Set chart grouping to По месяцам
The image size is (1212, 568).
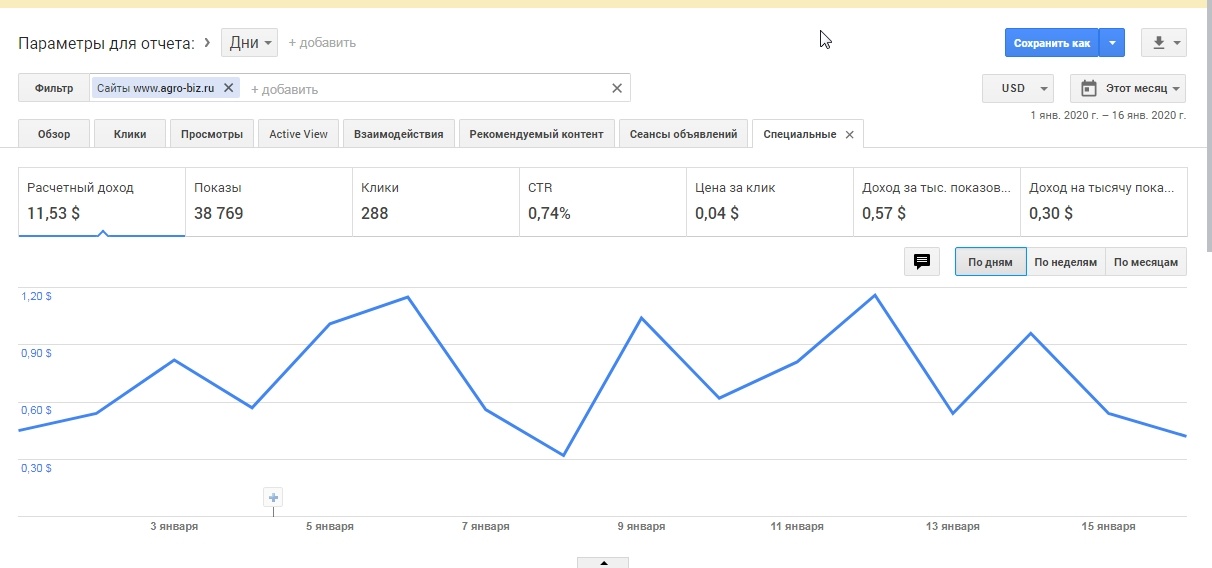pos(1146,262)
